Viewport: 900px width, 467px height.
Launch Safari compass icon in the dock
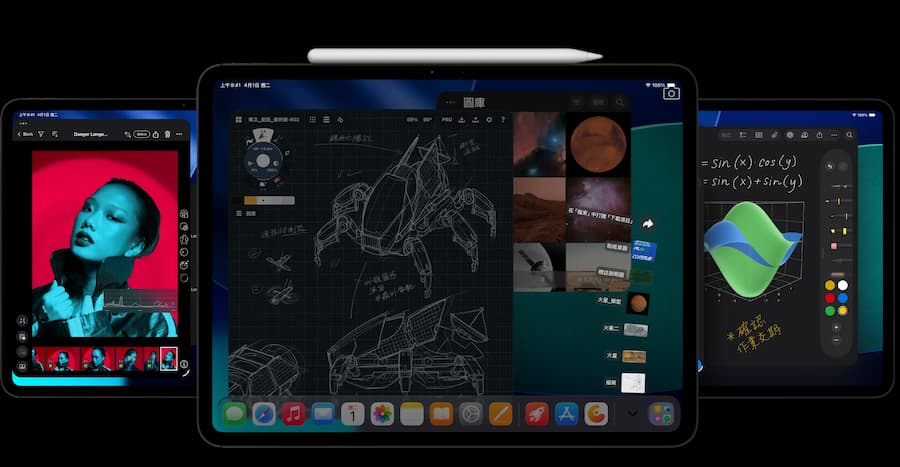tap(264, 414)
